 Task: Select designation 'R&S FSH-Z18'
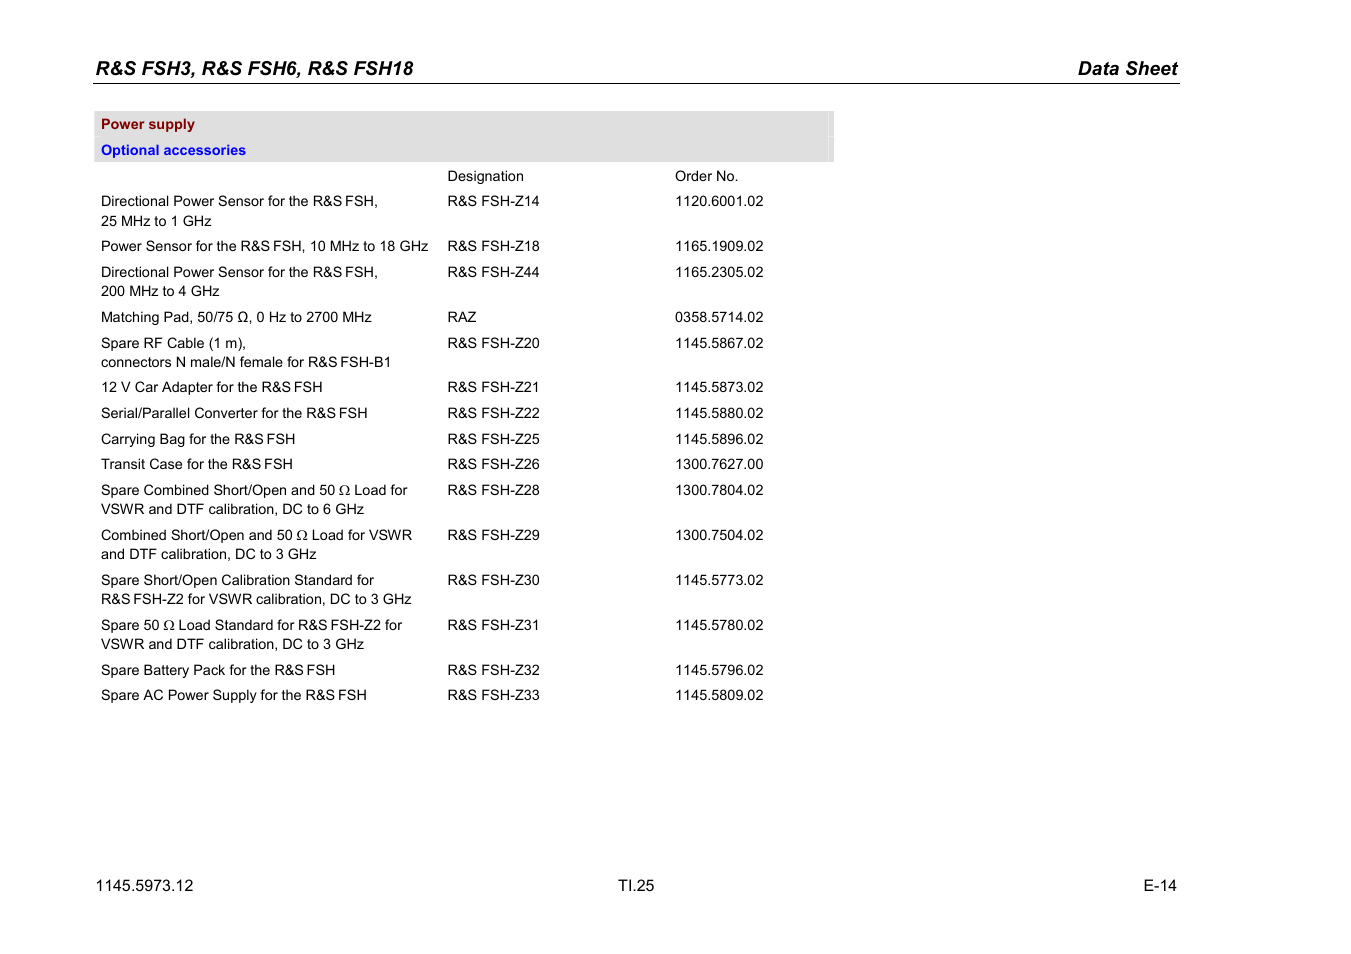pyautogui.click(x=493, y=246)
